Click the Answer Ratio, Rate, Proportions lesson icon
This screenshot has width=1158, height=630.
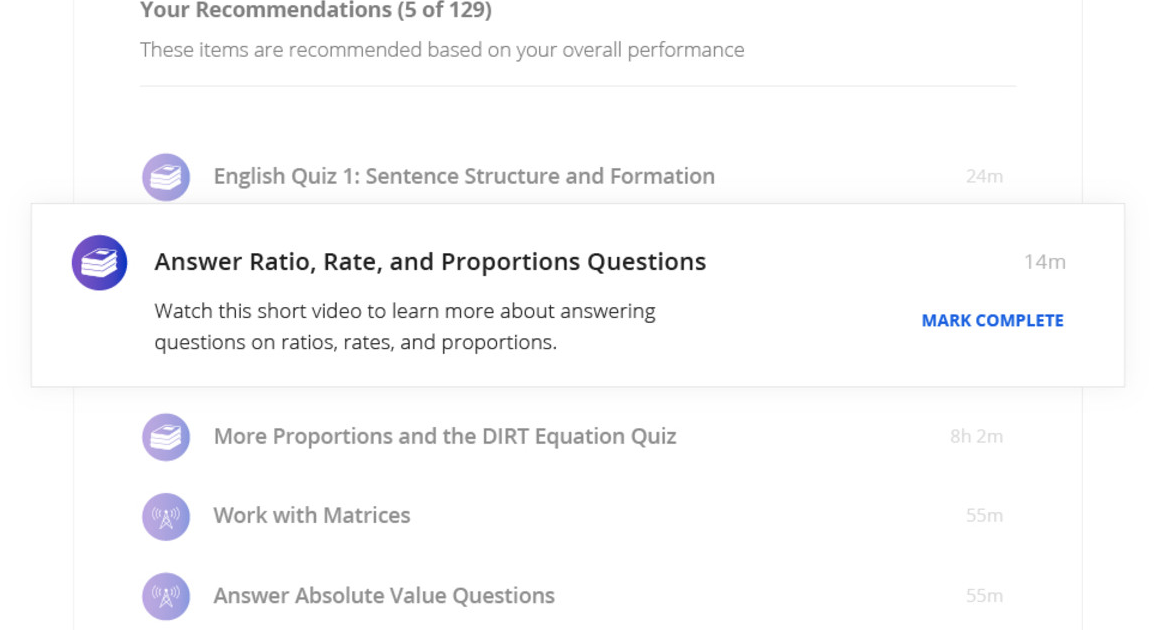99,263
